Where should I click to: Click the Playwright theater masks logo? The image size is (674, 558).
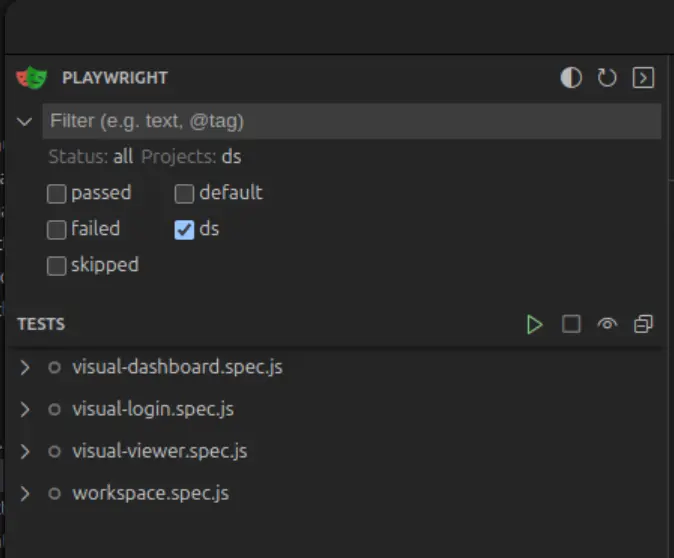pyautogui.click(x=32, y=78)
